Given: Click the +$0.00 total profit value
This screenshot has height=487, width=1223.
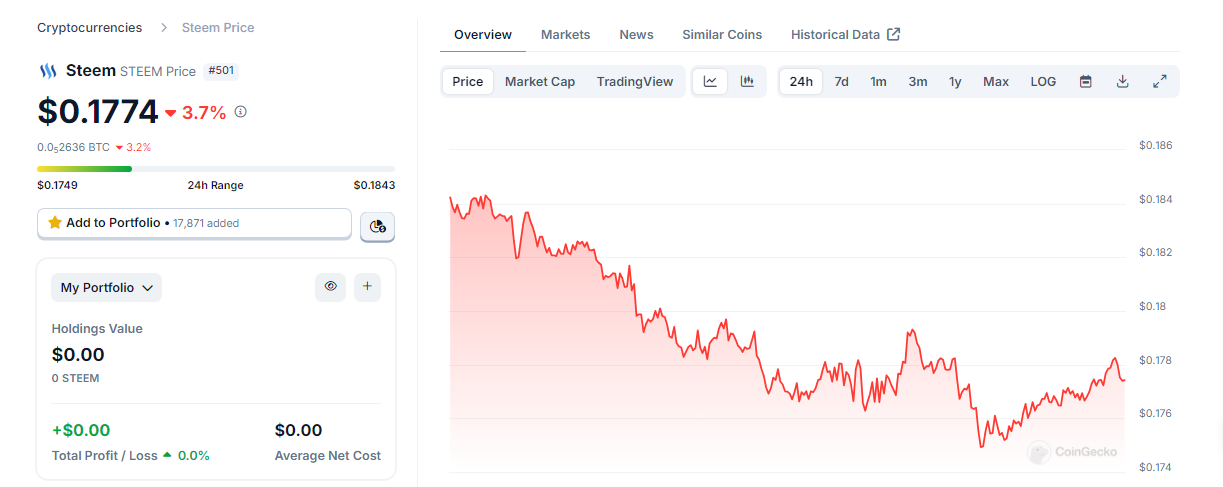Looking at the screenshot, I should [81, 430].
